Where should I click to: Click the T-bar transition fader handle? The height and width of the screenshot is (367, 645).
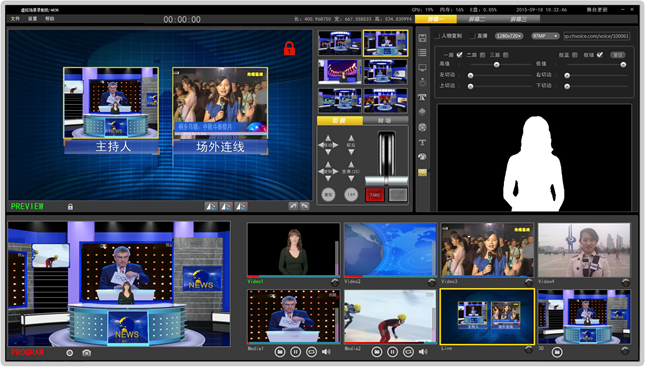tap(386, 181)
